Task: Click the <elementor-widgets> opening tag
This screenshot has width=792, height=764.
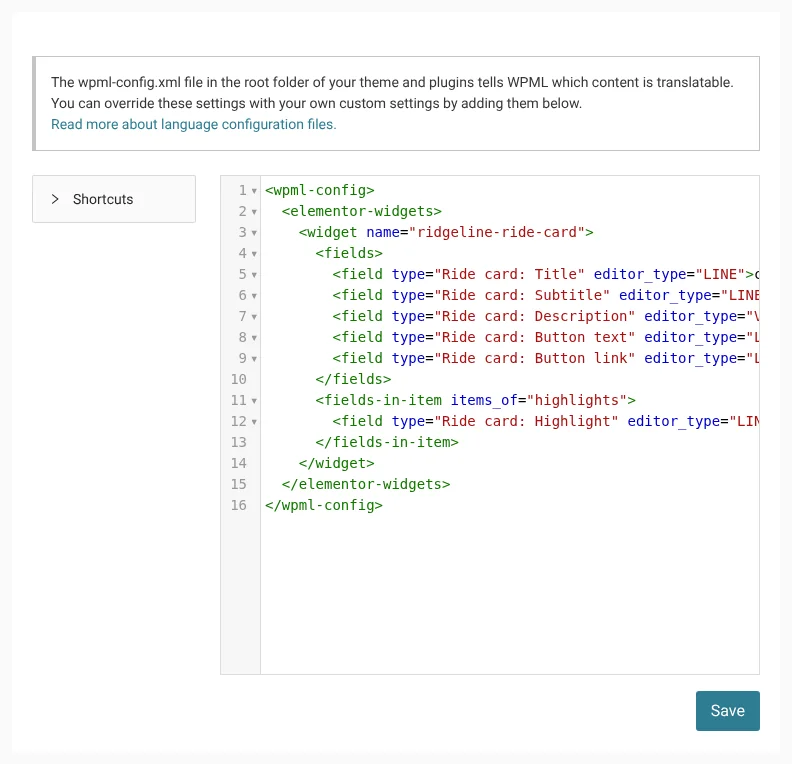Action: (x=362, y=211)
